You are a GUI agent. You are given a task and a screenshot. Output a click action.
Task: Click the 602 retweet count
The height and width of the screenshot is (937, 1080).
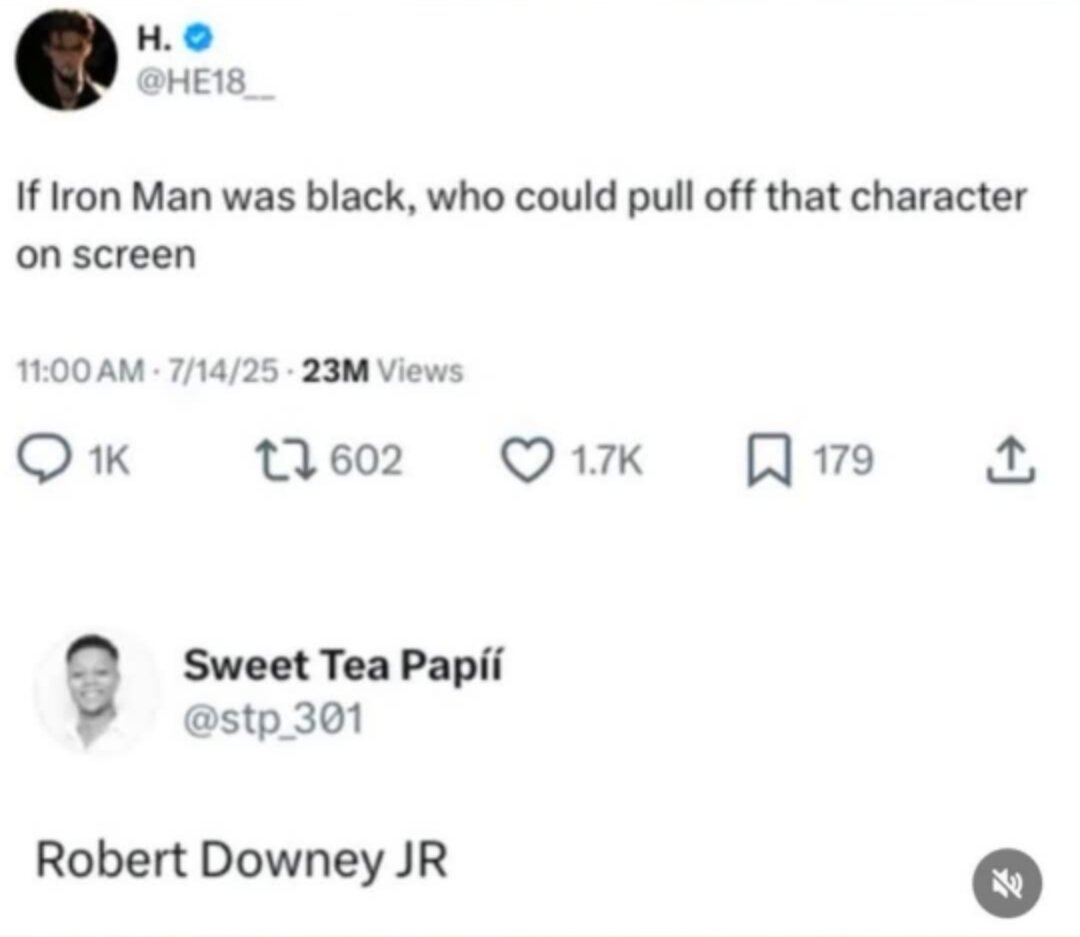pyautogui.click(x=366, y=460)
